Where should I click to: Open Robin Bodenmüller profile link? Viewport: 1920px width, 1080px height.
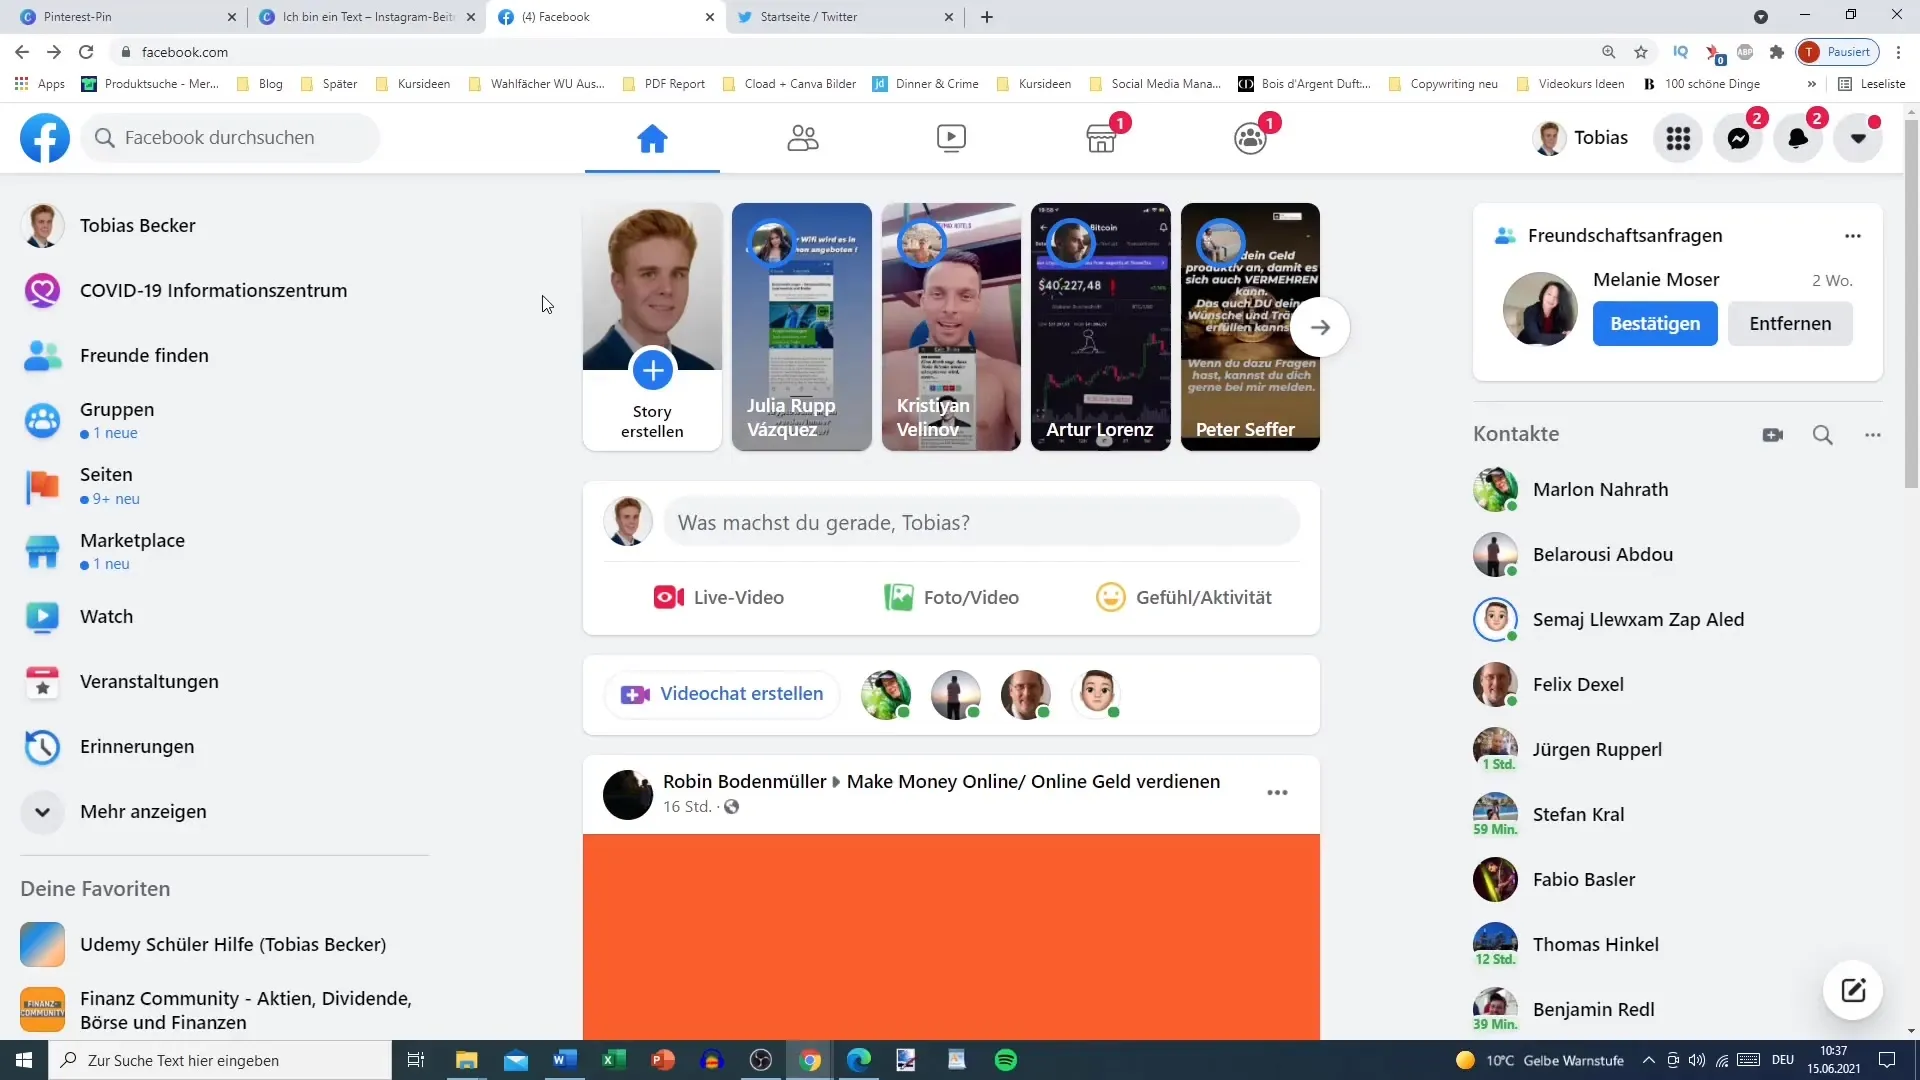point(744,782)
